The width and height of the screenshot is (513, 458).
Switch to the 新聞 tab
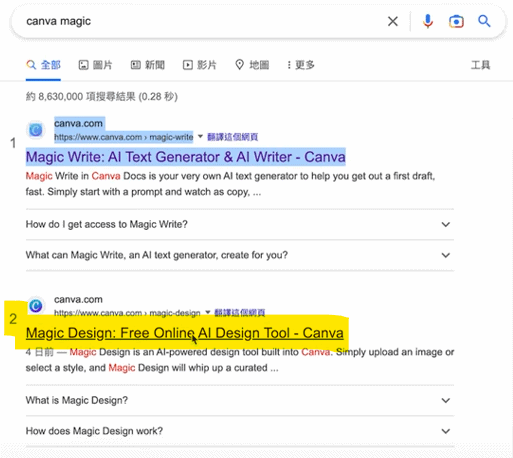point(148,65)
